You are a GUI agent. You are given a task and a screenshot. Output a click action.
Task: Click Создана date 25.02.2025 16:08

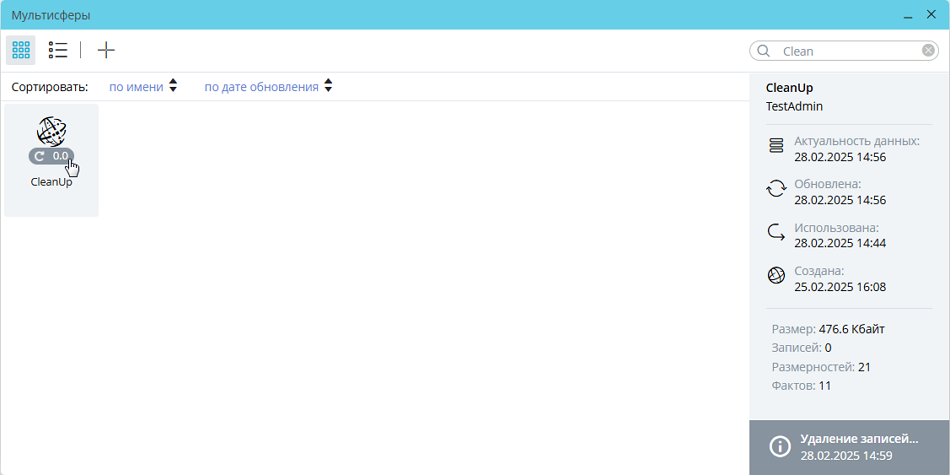coord(840,287)
